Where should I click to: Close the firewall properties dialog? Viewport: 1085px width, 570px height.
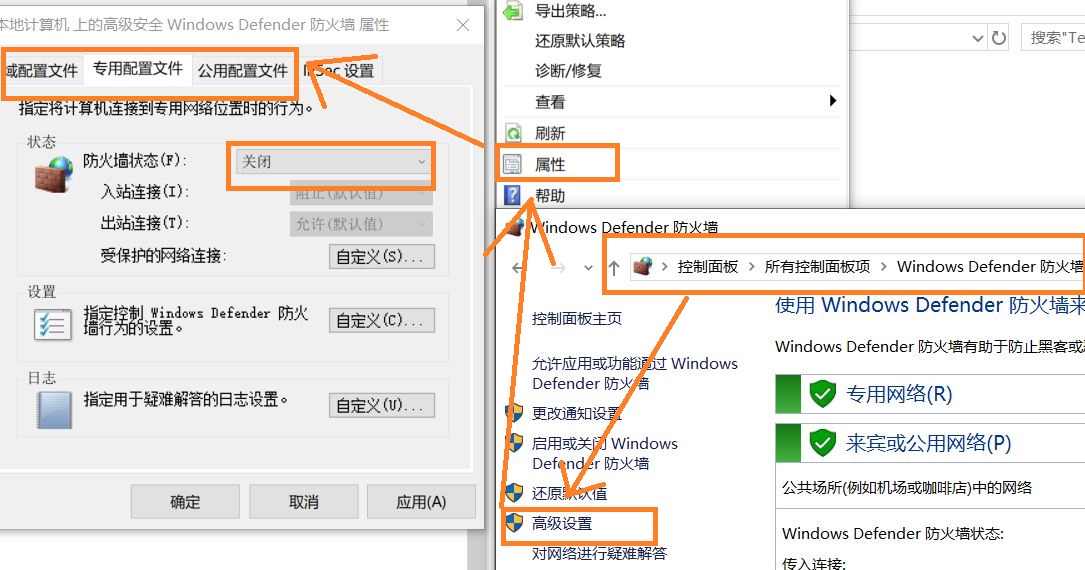(x=463, y=25)
